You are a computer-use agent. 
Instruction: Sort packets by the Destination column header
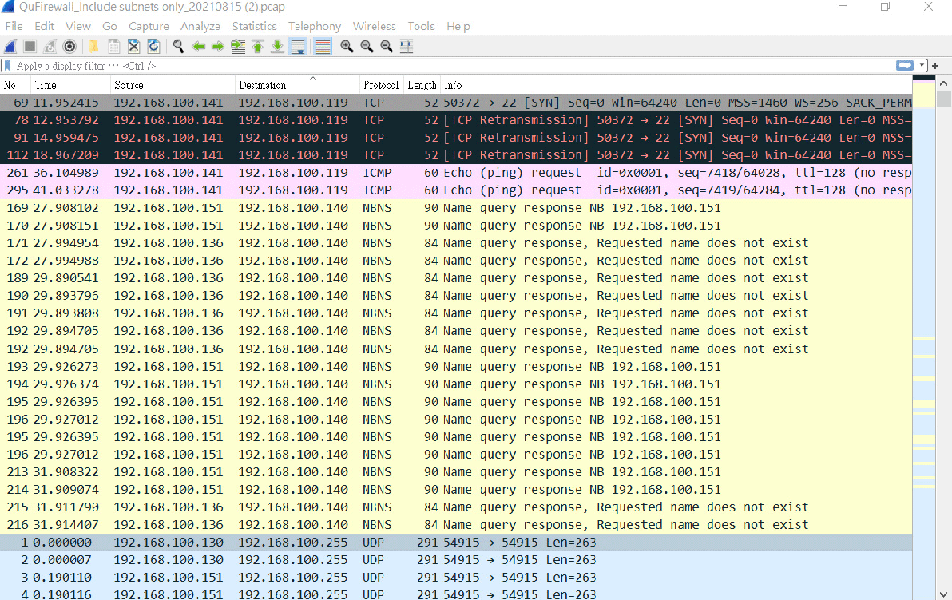click(x=297, y=85)
